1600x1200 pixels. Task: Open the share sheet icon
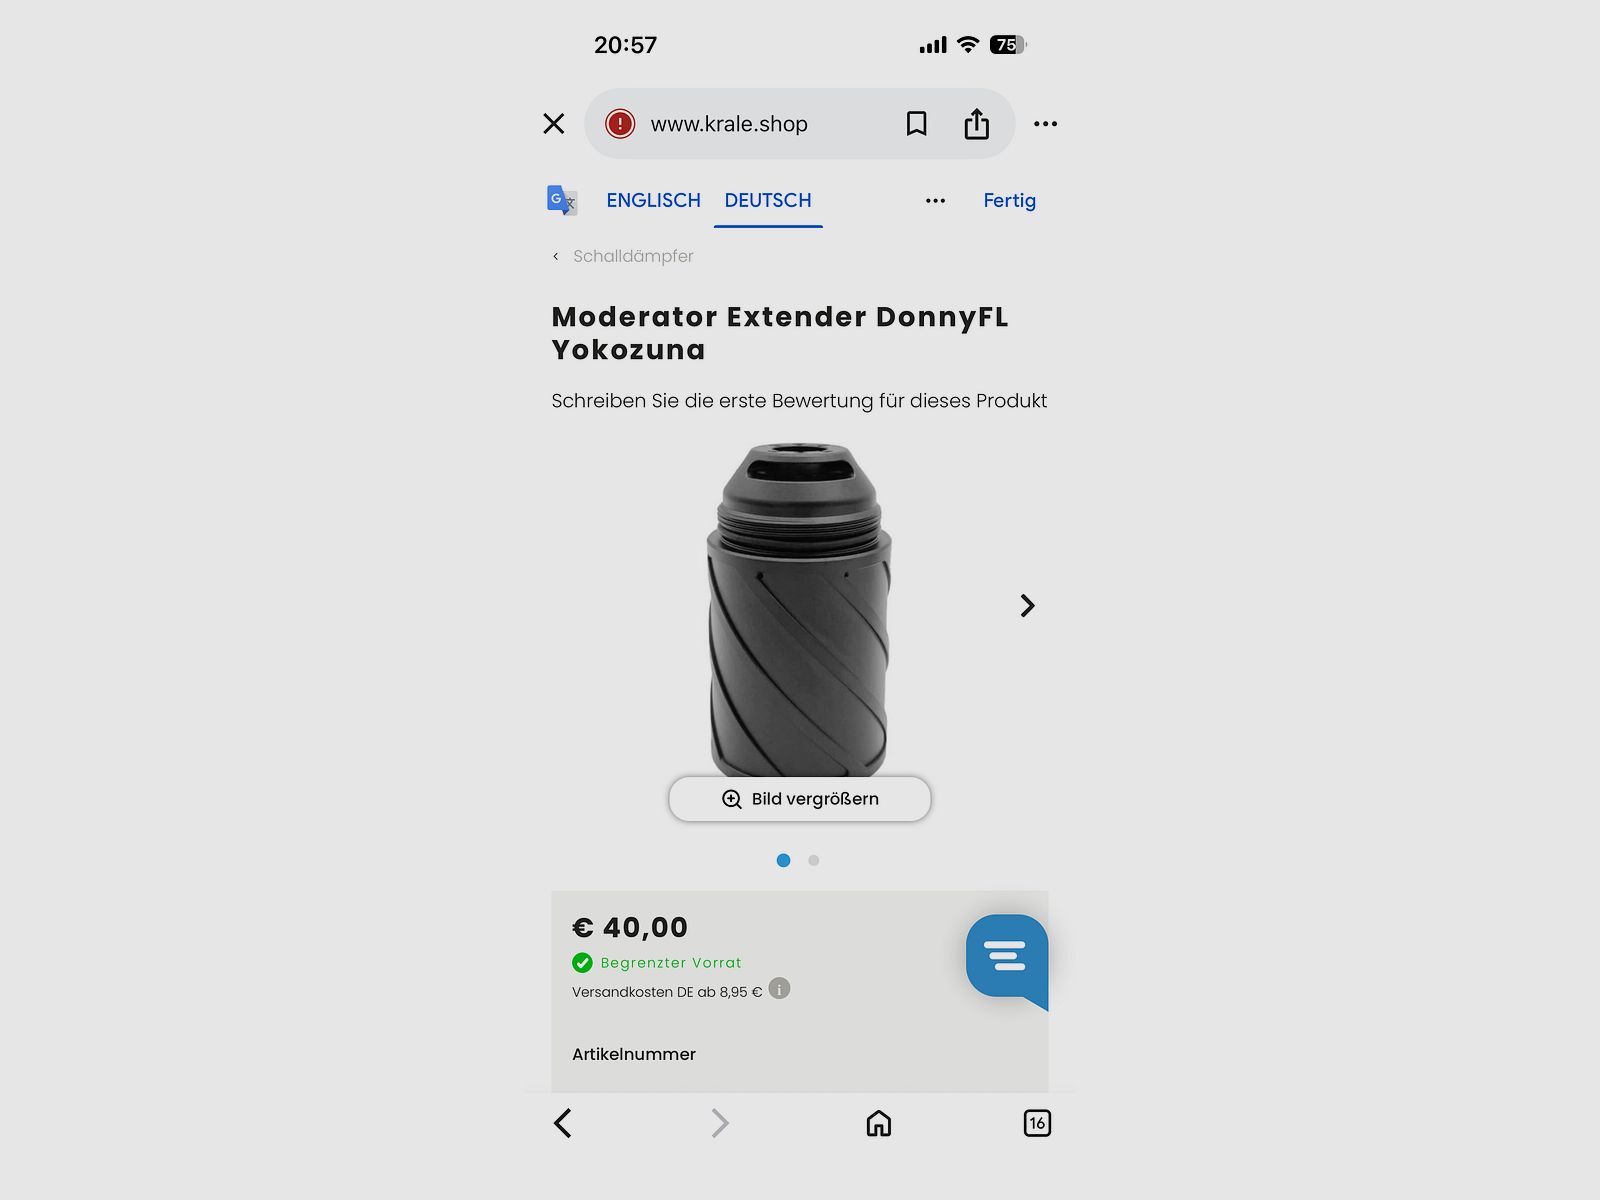pyautogui.click(x=976, y=124)
